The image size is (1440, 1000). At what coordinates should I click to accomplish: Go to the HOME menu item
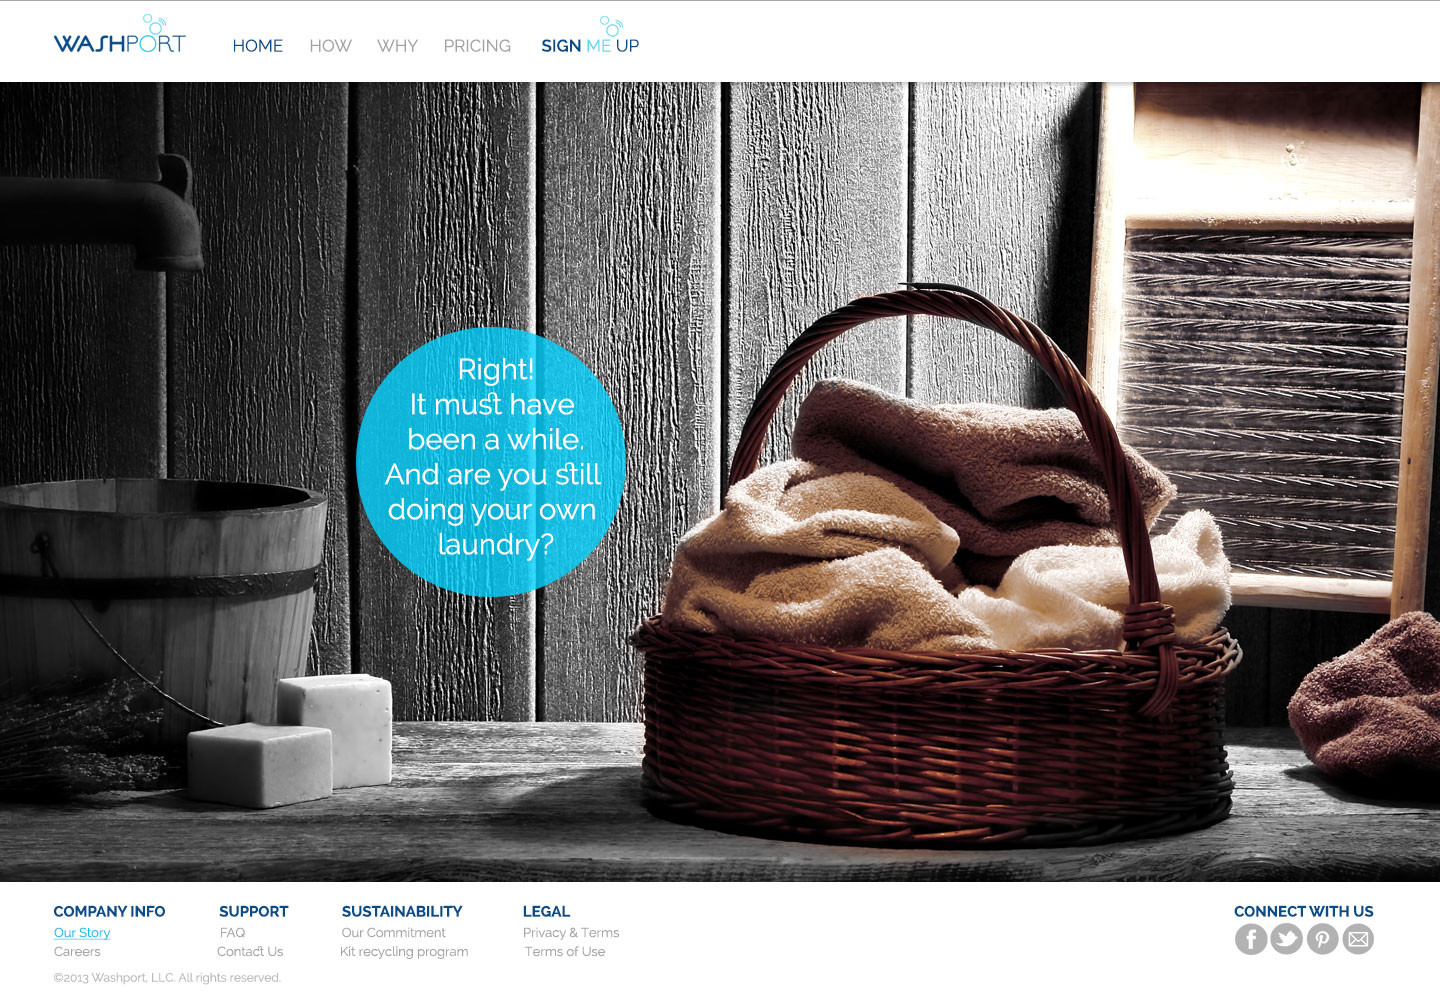tap(258, 46)
